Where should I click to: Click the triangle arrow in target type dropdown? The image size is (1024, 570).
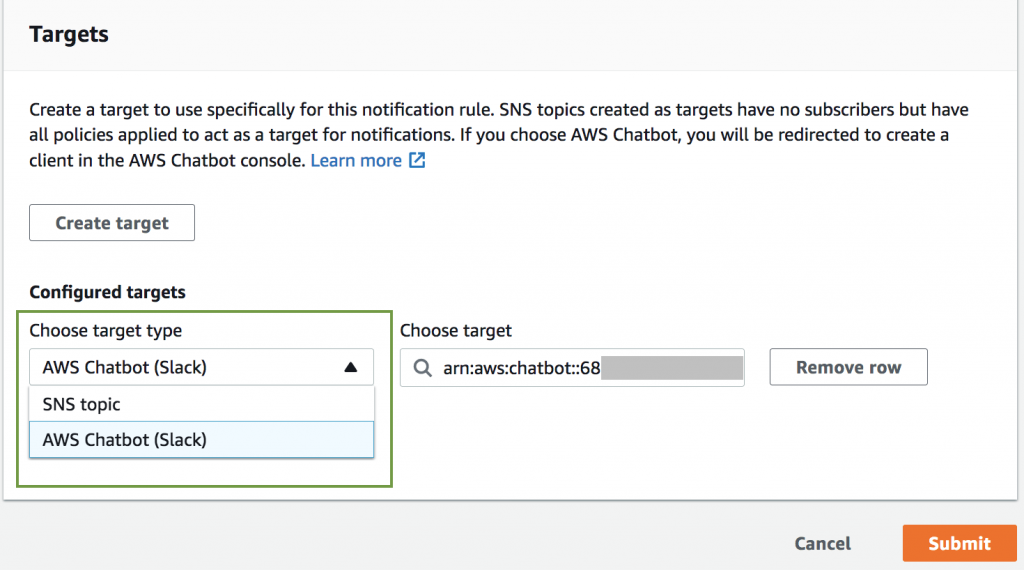tap(350, 367)
